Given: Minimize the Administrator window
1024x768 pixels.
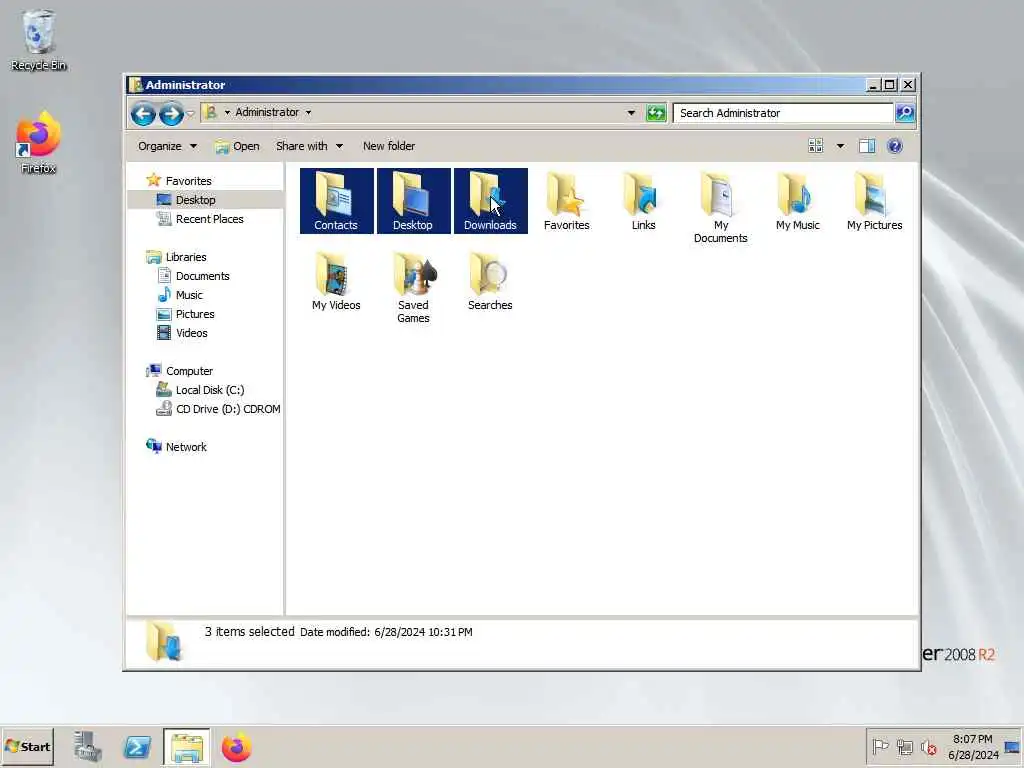Looking at the screenshot, I should point(873,85).
